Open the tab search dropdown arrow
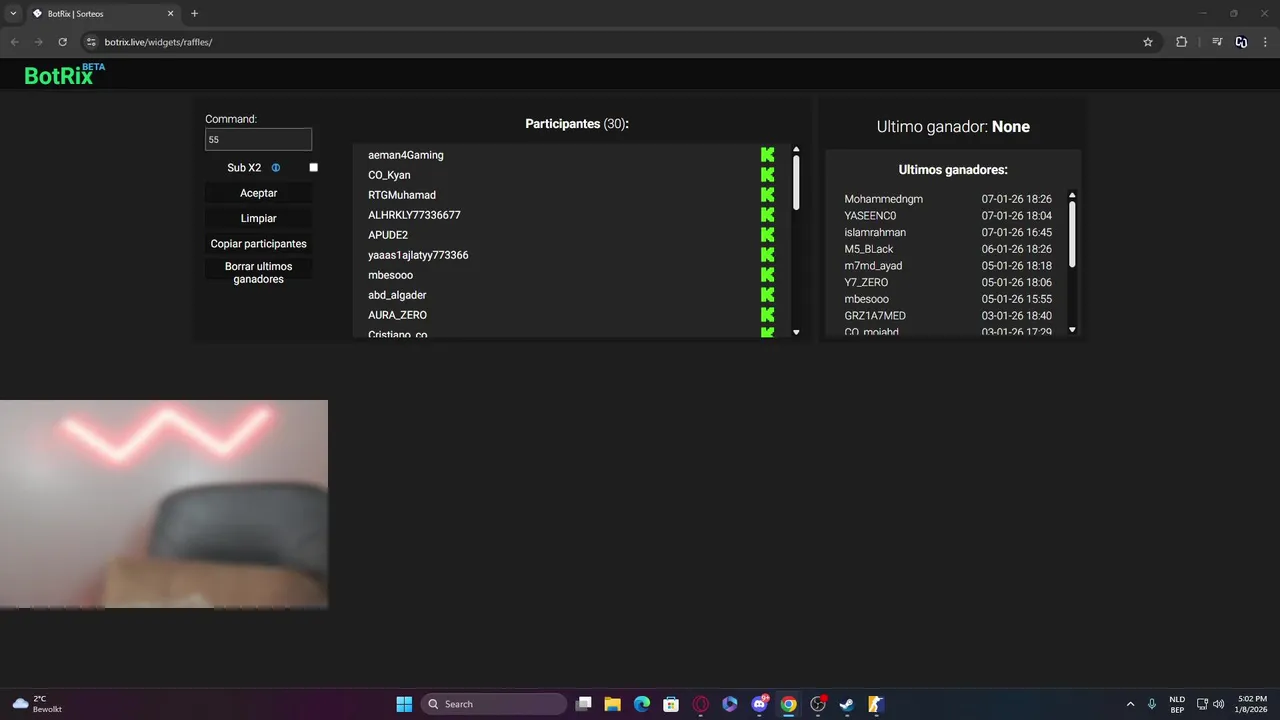 (14, 14)
